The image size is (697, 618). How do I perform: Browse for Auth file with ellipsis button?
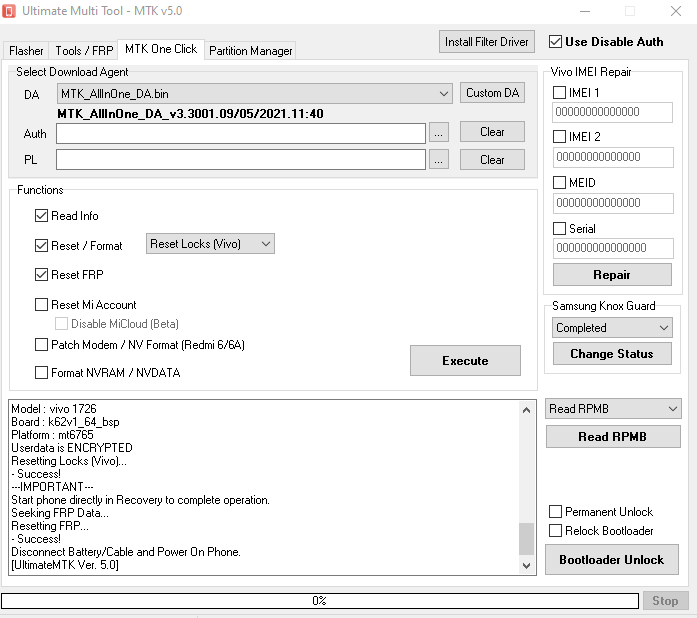point(438,133)
